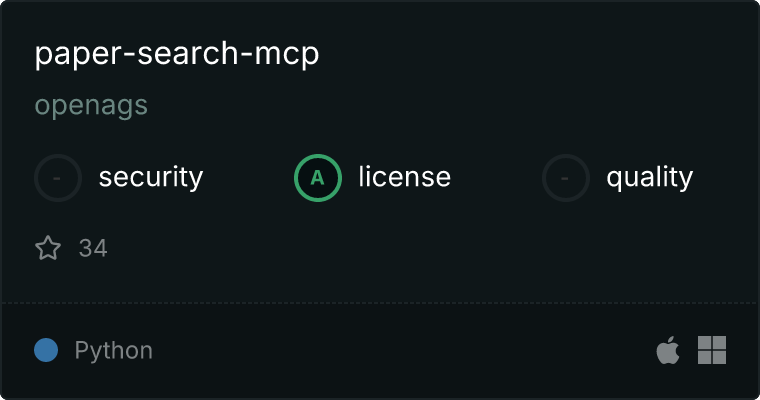This screenshot has width=760, height=400.
Task: Click the blue Python language dot
Action: [46, 350]
